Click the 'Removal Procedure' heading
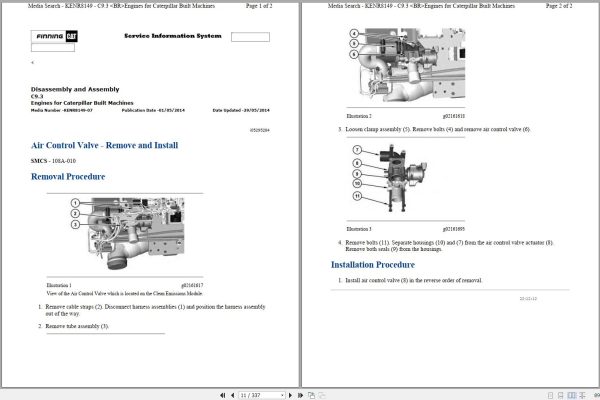This screenshot has width=600, height=400. (x=68, y=176)
